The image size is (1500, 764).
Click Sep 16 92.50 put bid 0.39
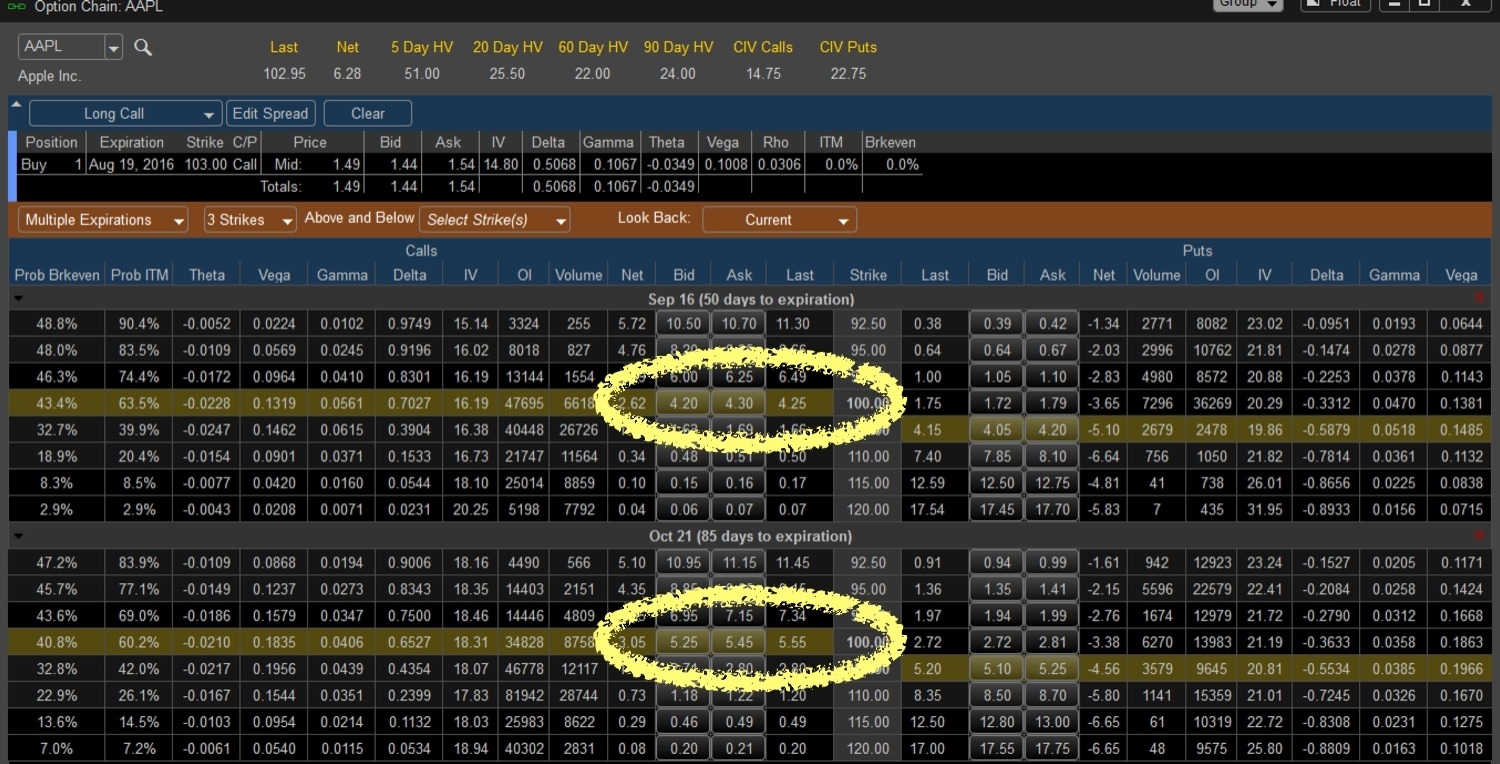pyautogui.click(x=997, y=324)
